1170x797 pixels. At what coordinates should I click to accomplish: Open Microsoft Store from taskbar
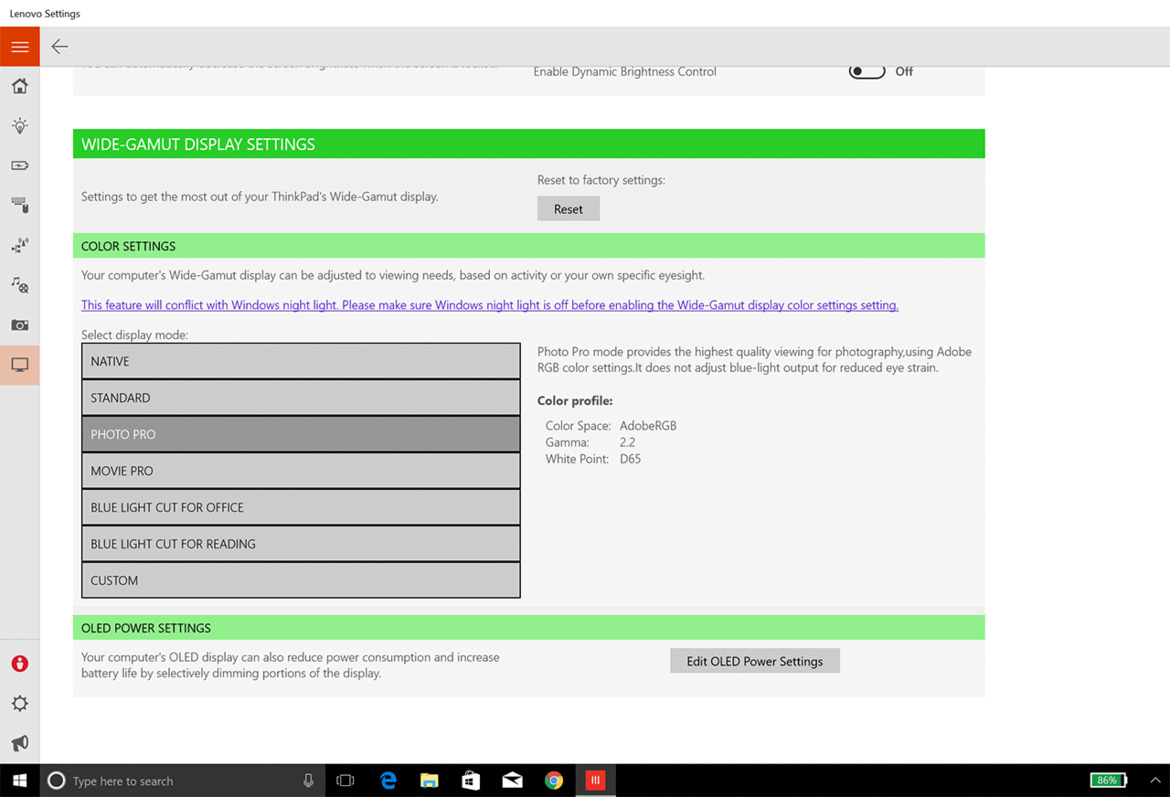(x=470, y=781)
